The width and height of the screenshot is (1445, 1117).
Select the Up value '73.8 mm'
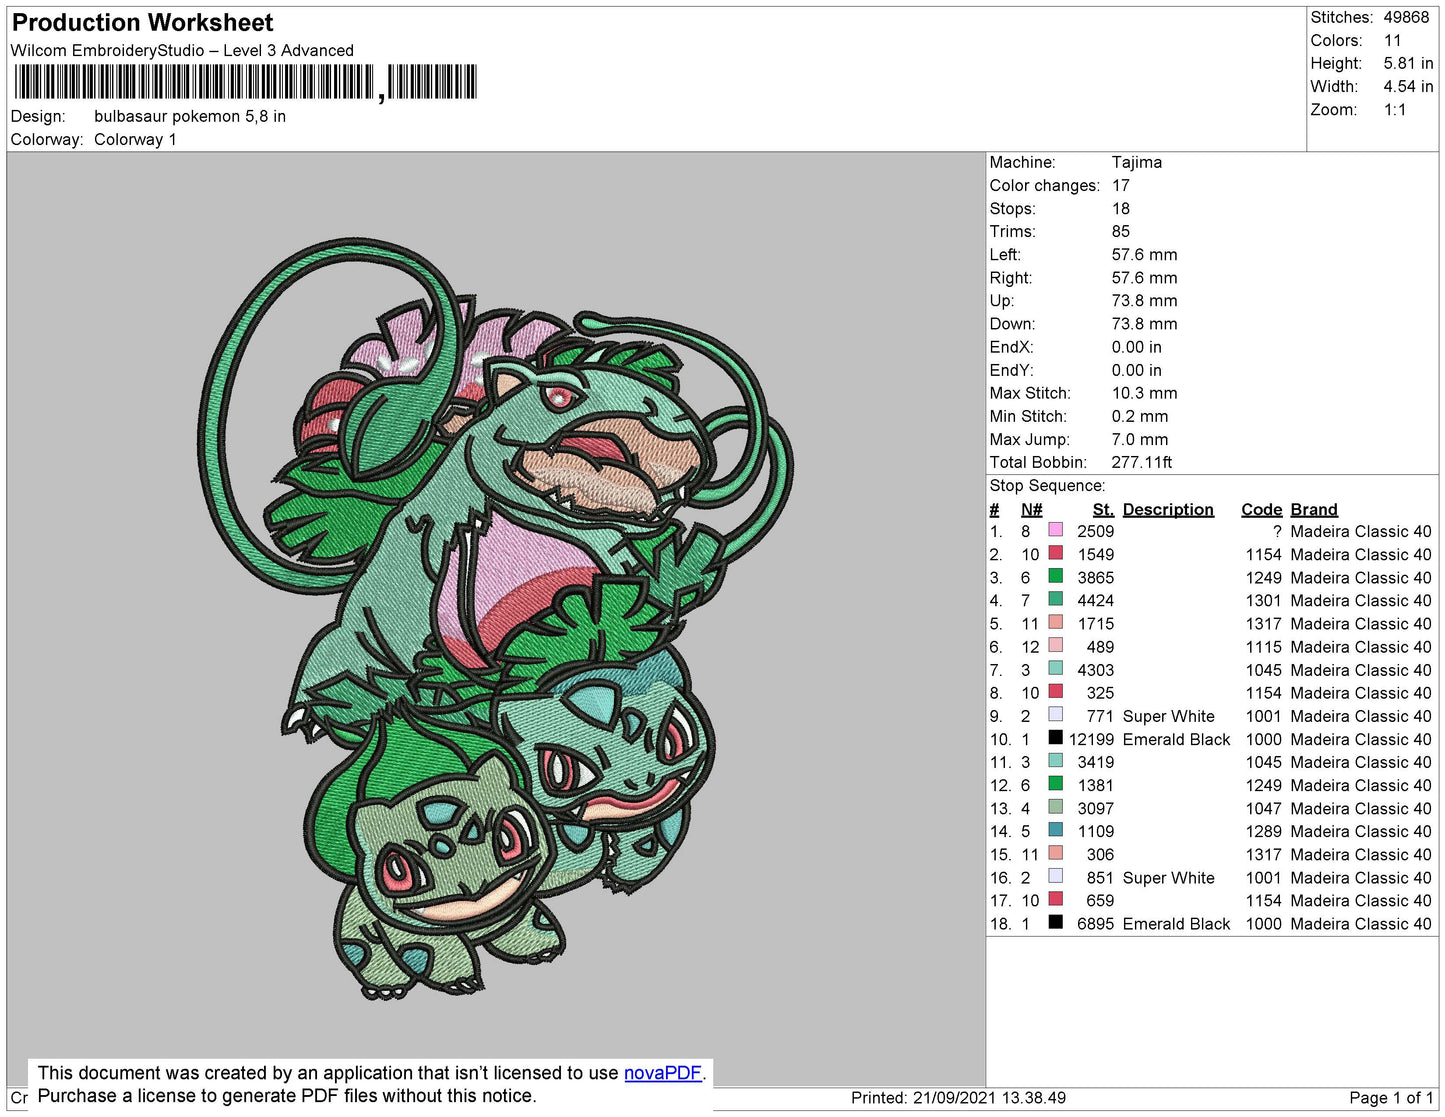pos(1145,300)
